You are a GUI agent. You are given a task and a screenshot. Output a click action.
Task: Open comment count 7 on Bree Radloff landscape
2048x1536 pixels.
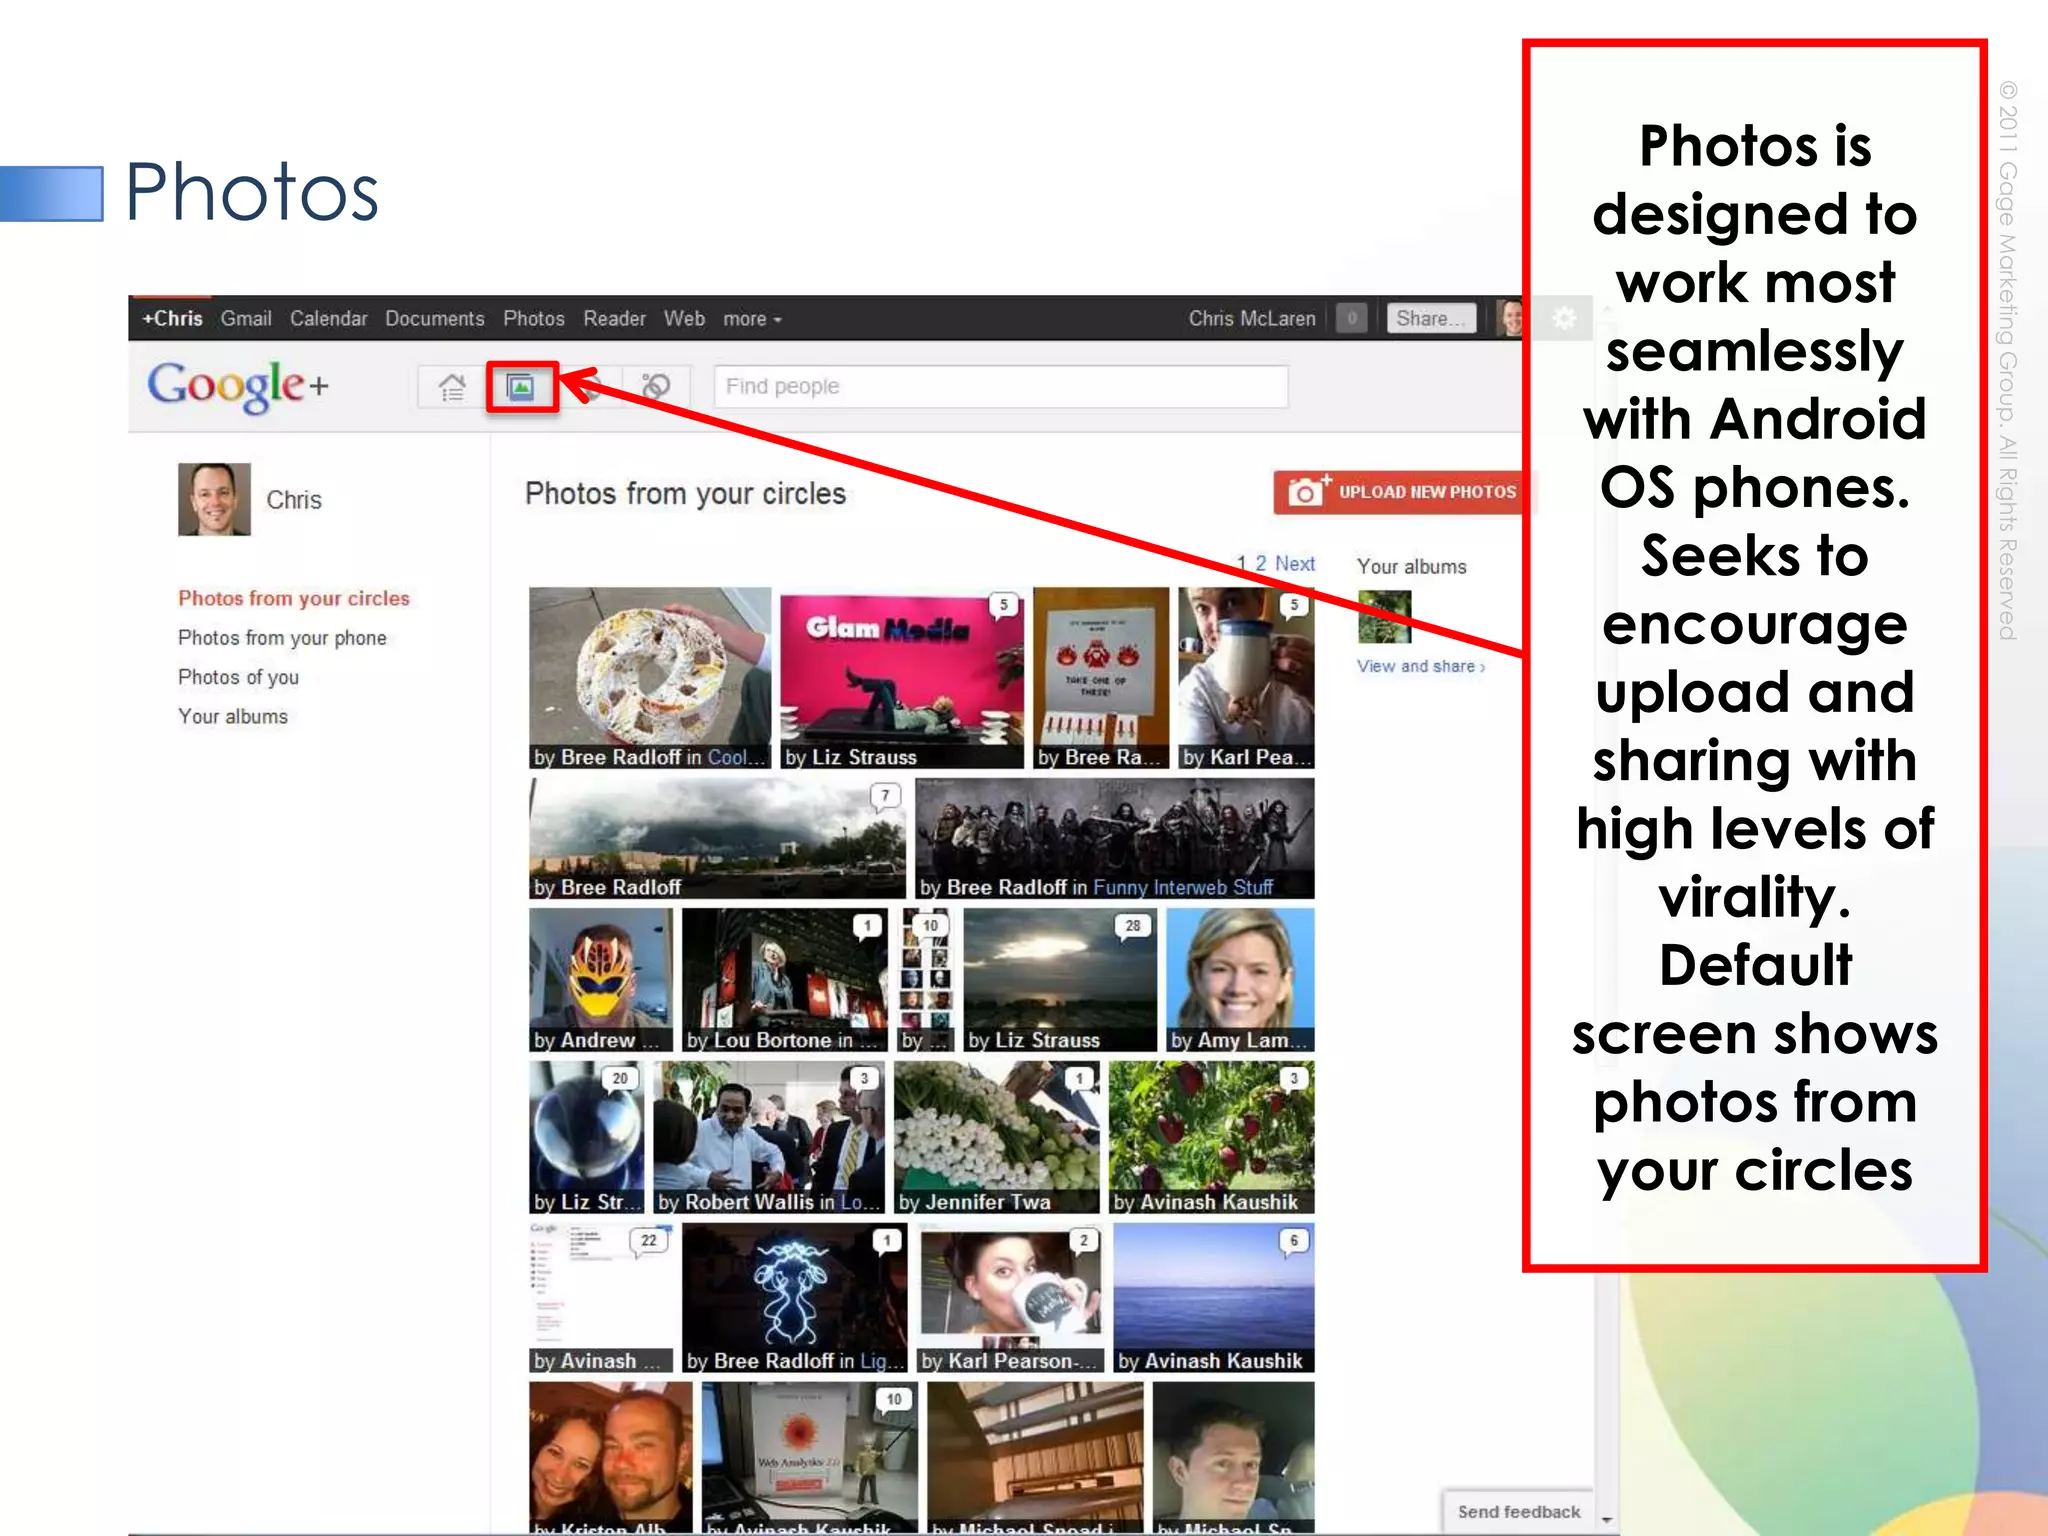885,796
